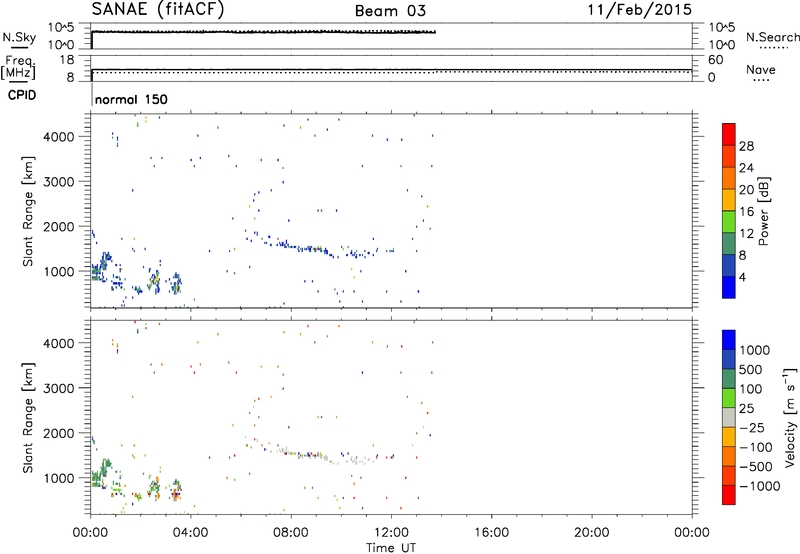Select the 08:00 time tick label
The image size is (800, 554).
(291, 533)
